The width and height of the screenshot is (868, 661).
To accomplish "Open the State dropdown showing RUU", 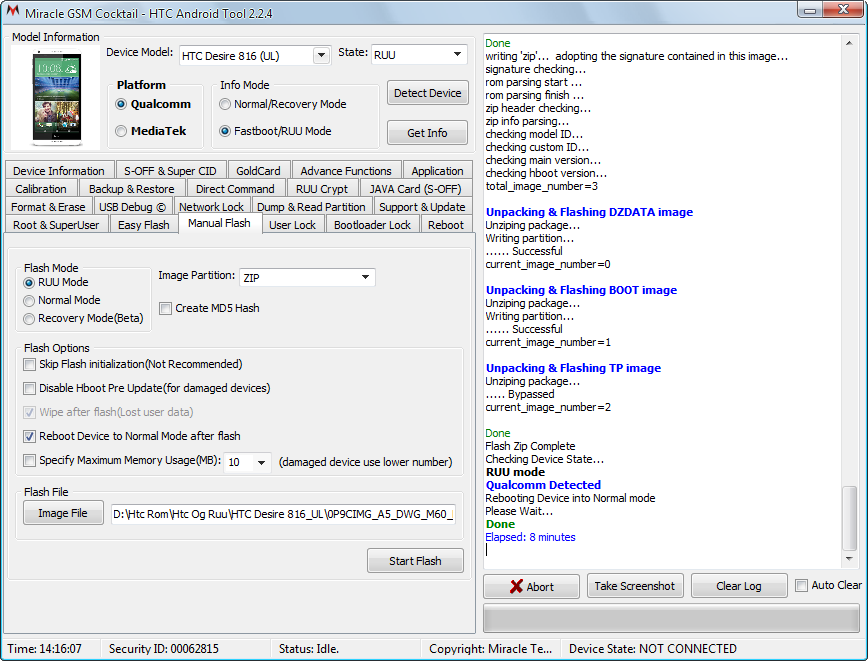I will [457, 54].
